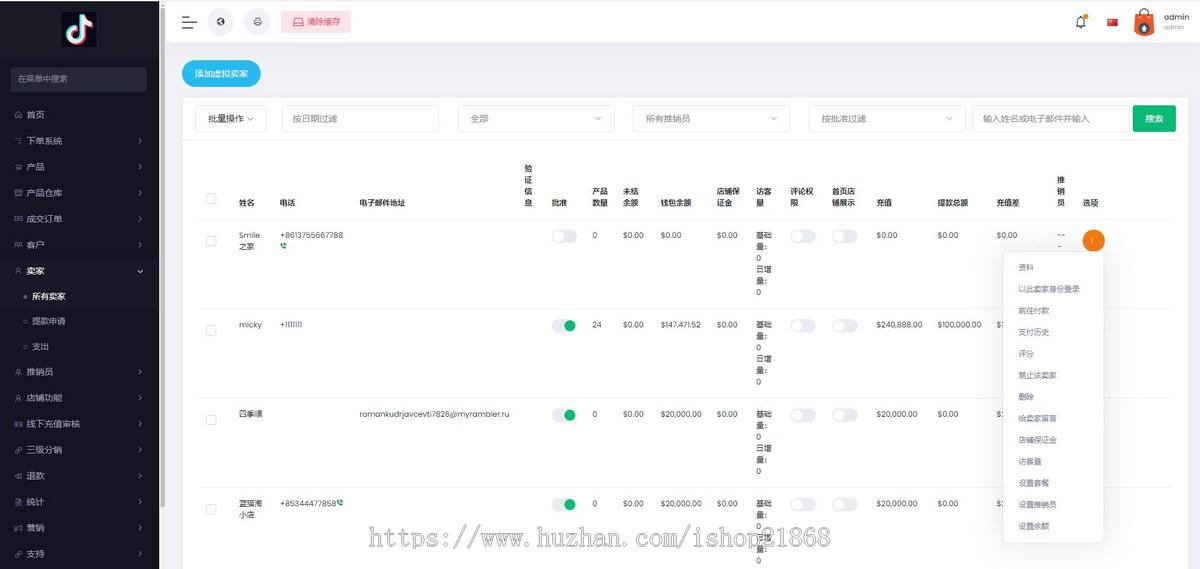Image resolution: width=1200 pixels, height=569 pixels.
Task: Click the admin avatar image
Action: click(1144, 22)
